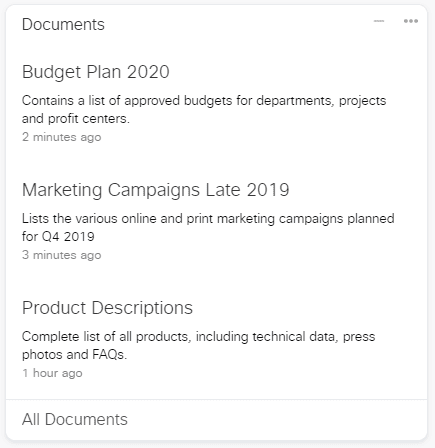Click 'photos and FAQs.' description line

[75, 355]
